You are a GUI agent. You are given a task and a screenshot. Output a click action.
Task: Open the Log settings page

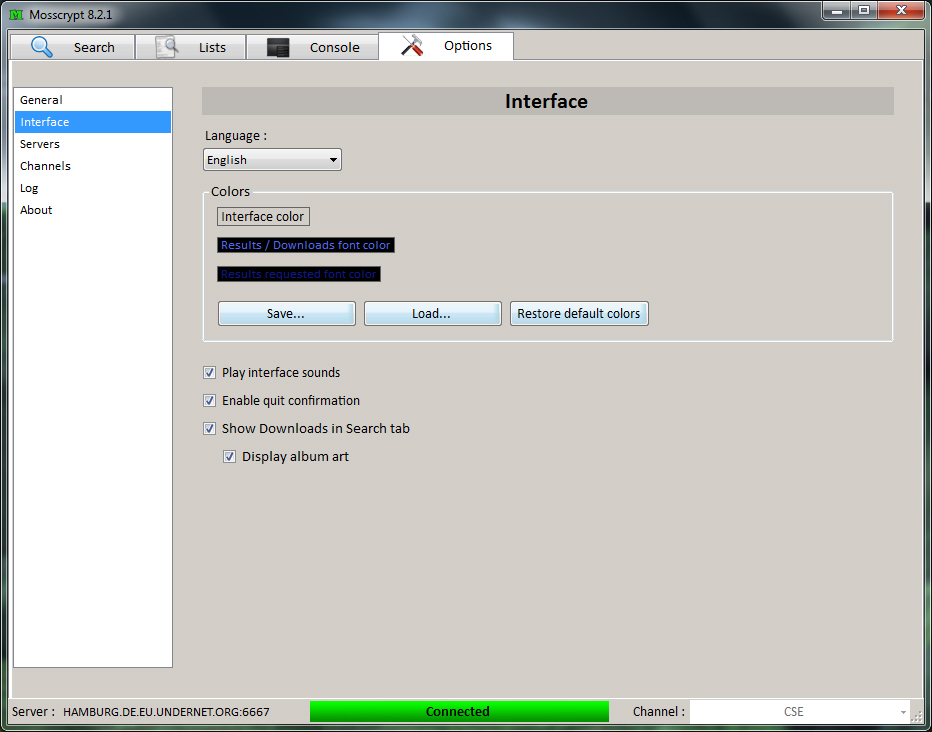(x=93, y=188)
